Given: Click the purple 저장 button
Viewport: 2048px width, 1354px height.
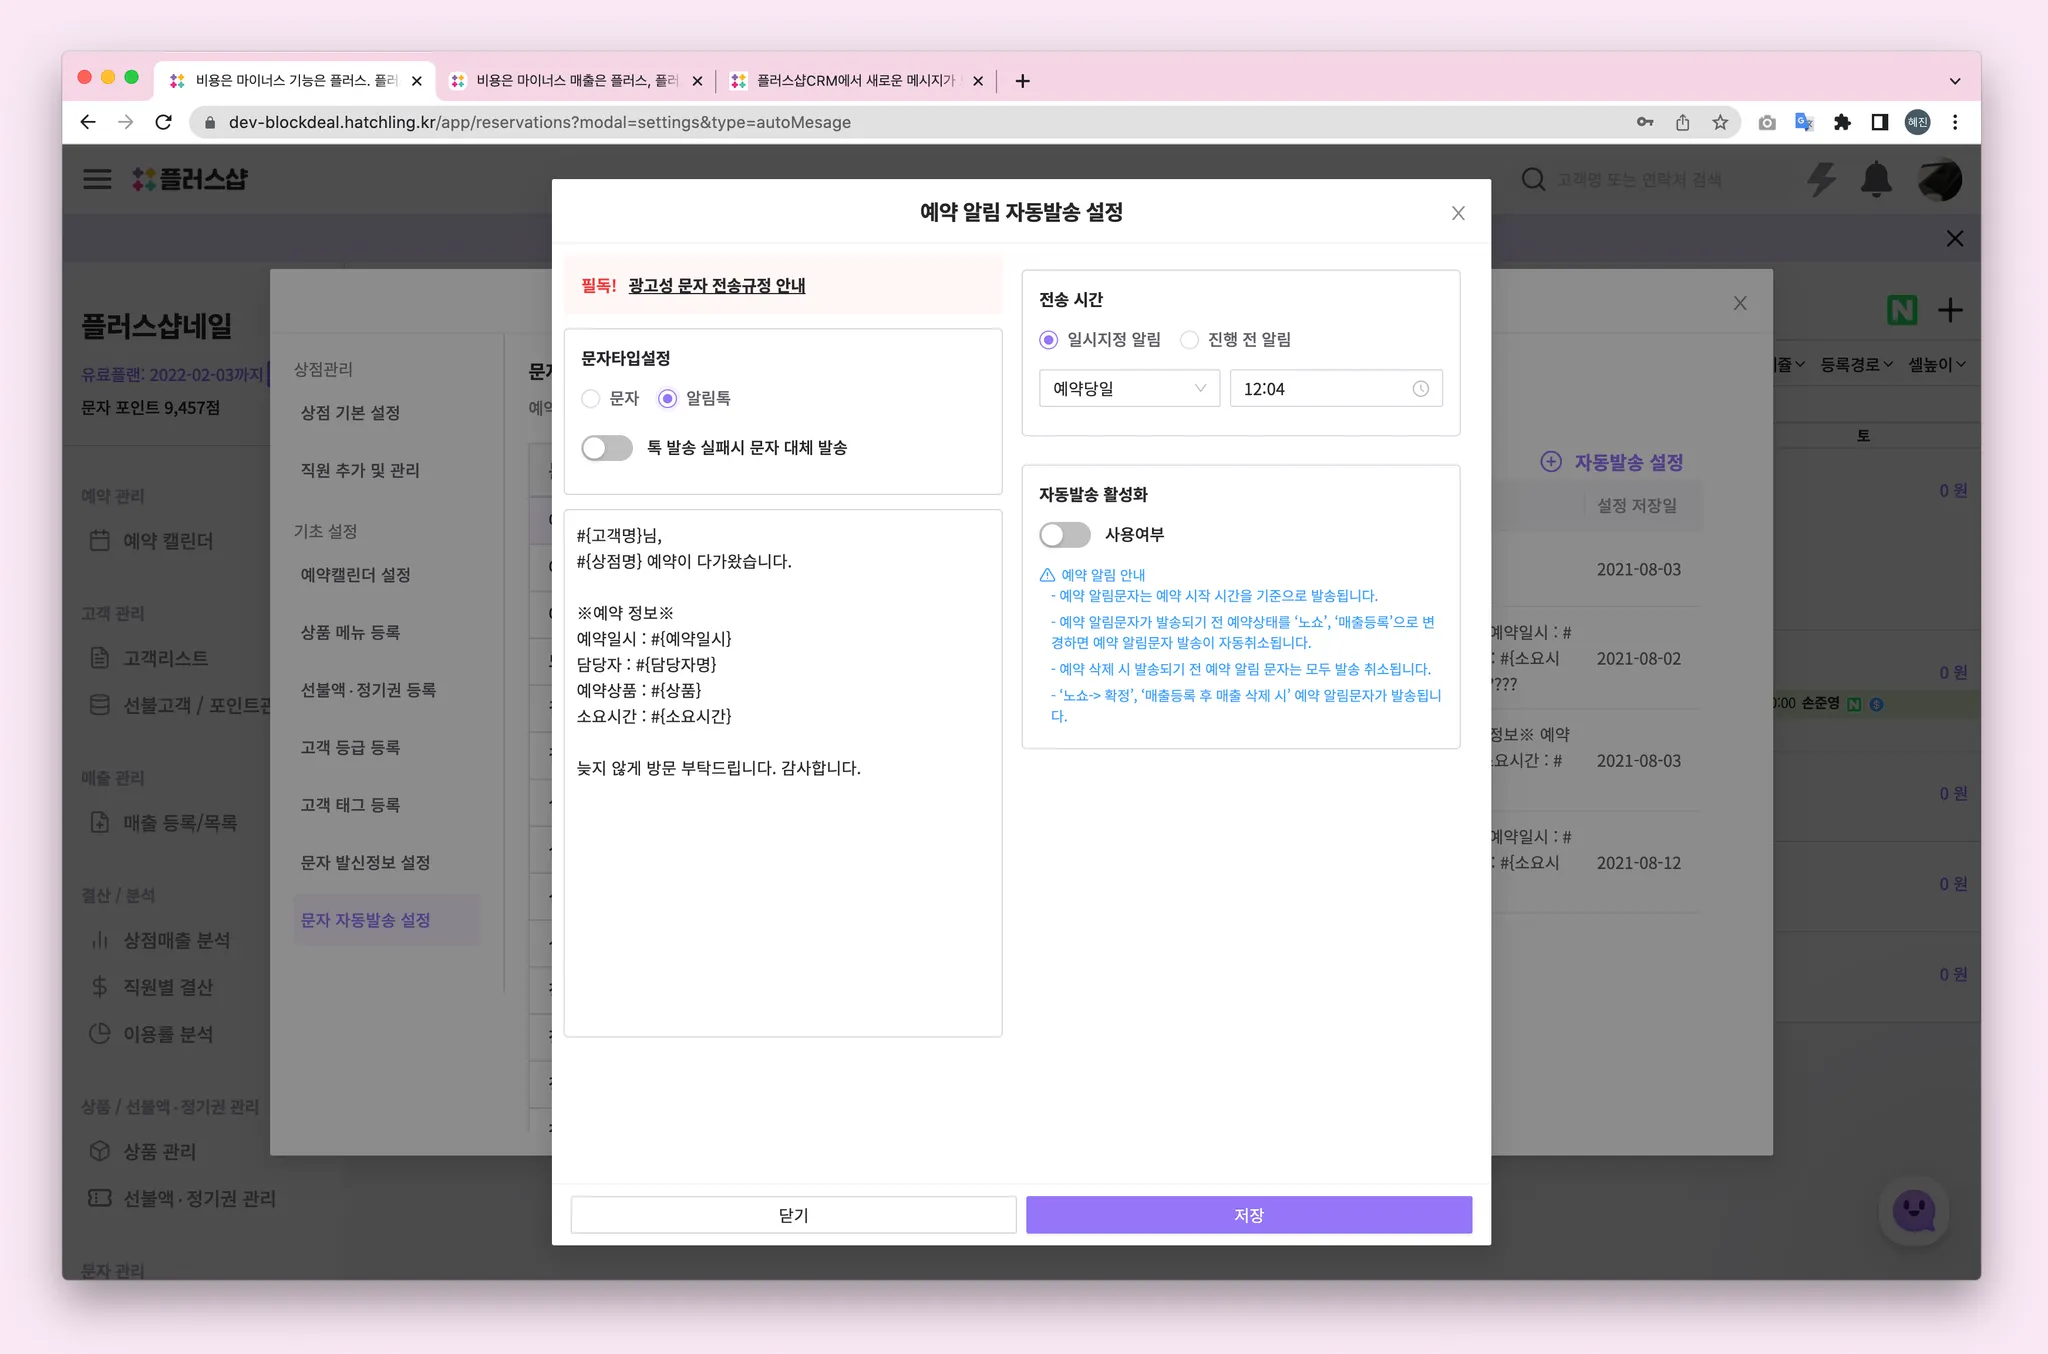Looking at the screenshot, I should 1248,1215.
